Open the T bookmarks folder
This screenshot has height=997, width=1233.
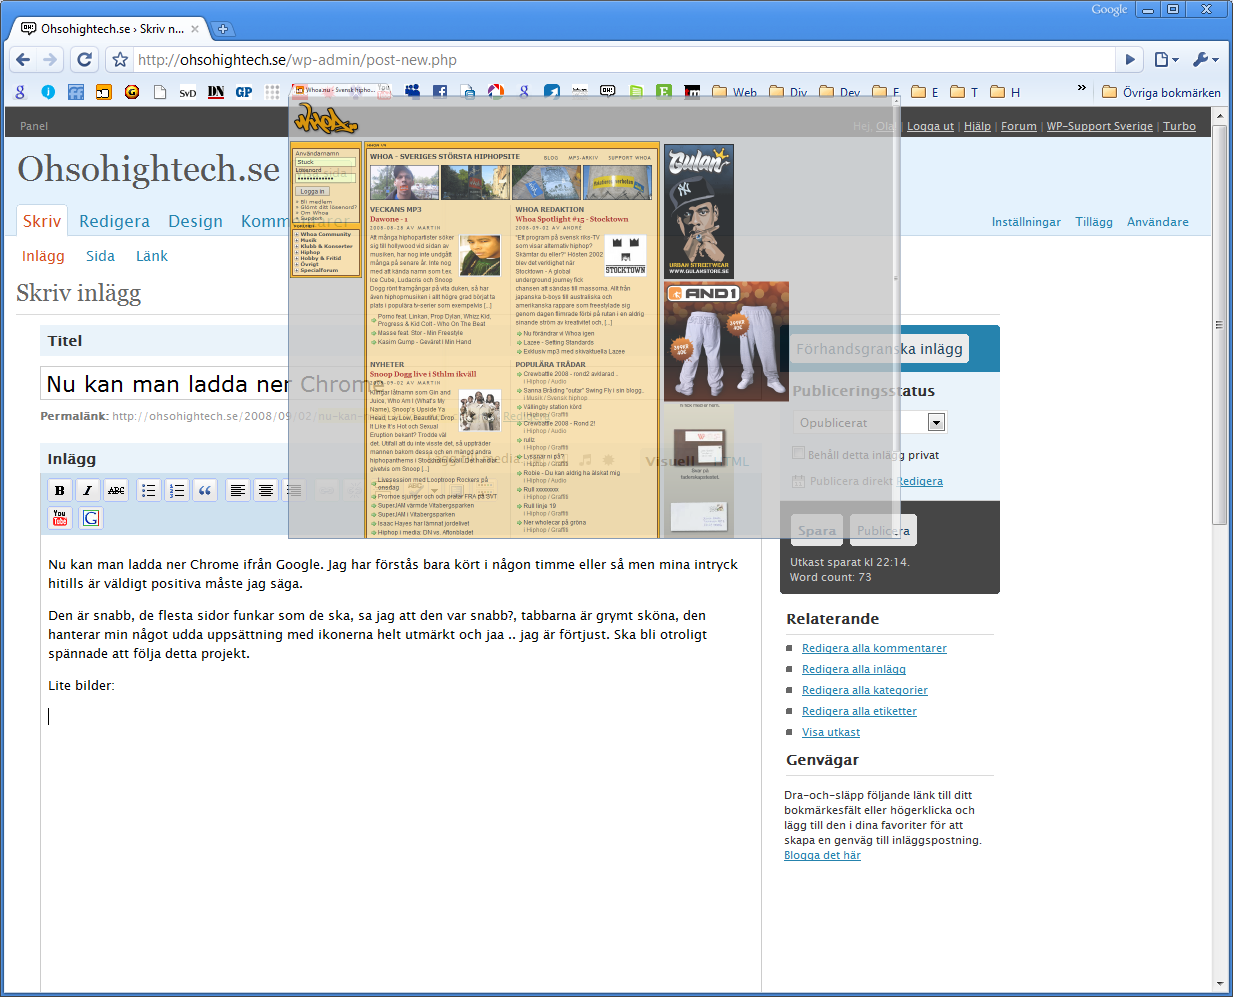[964, 92]
